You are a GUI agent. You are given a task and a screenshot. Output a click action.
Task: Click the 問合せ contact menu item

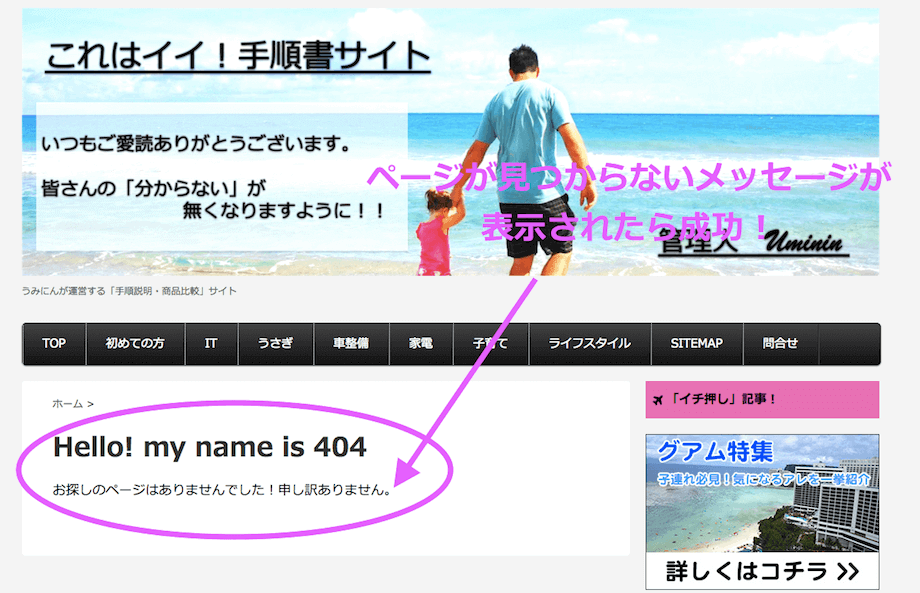pyautogui.click(x=780, y=344)
